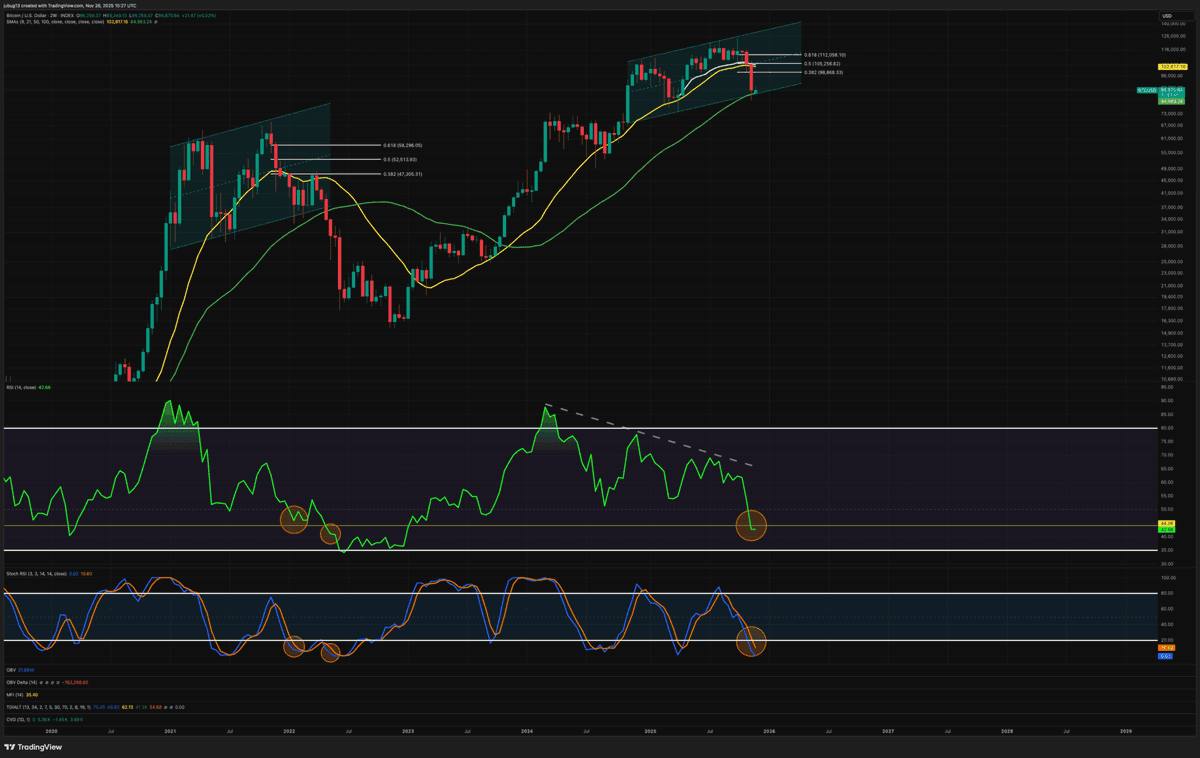
Task: Select the RSI (14, close) legend
Action: 26,386
